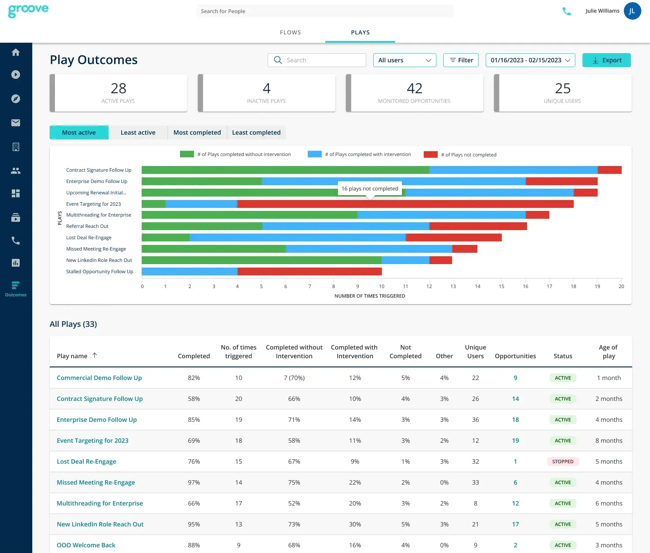
Task: Toggle green legend: completed without intervention
Action: [x=235, y=154]
